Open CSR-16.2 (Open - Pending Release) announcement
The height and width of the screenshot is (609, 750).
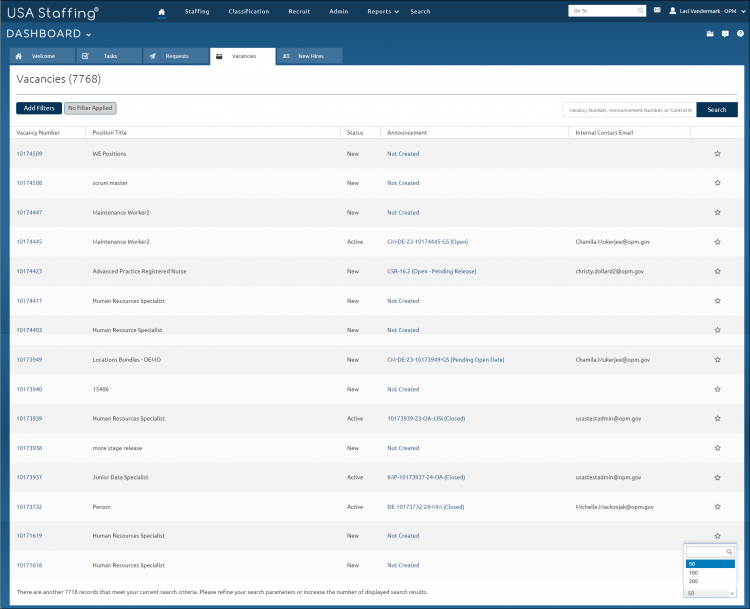[x=431, y=271]
